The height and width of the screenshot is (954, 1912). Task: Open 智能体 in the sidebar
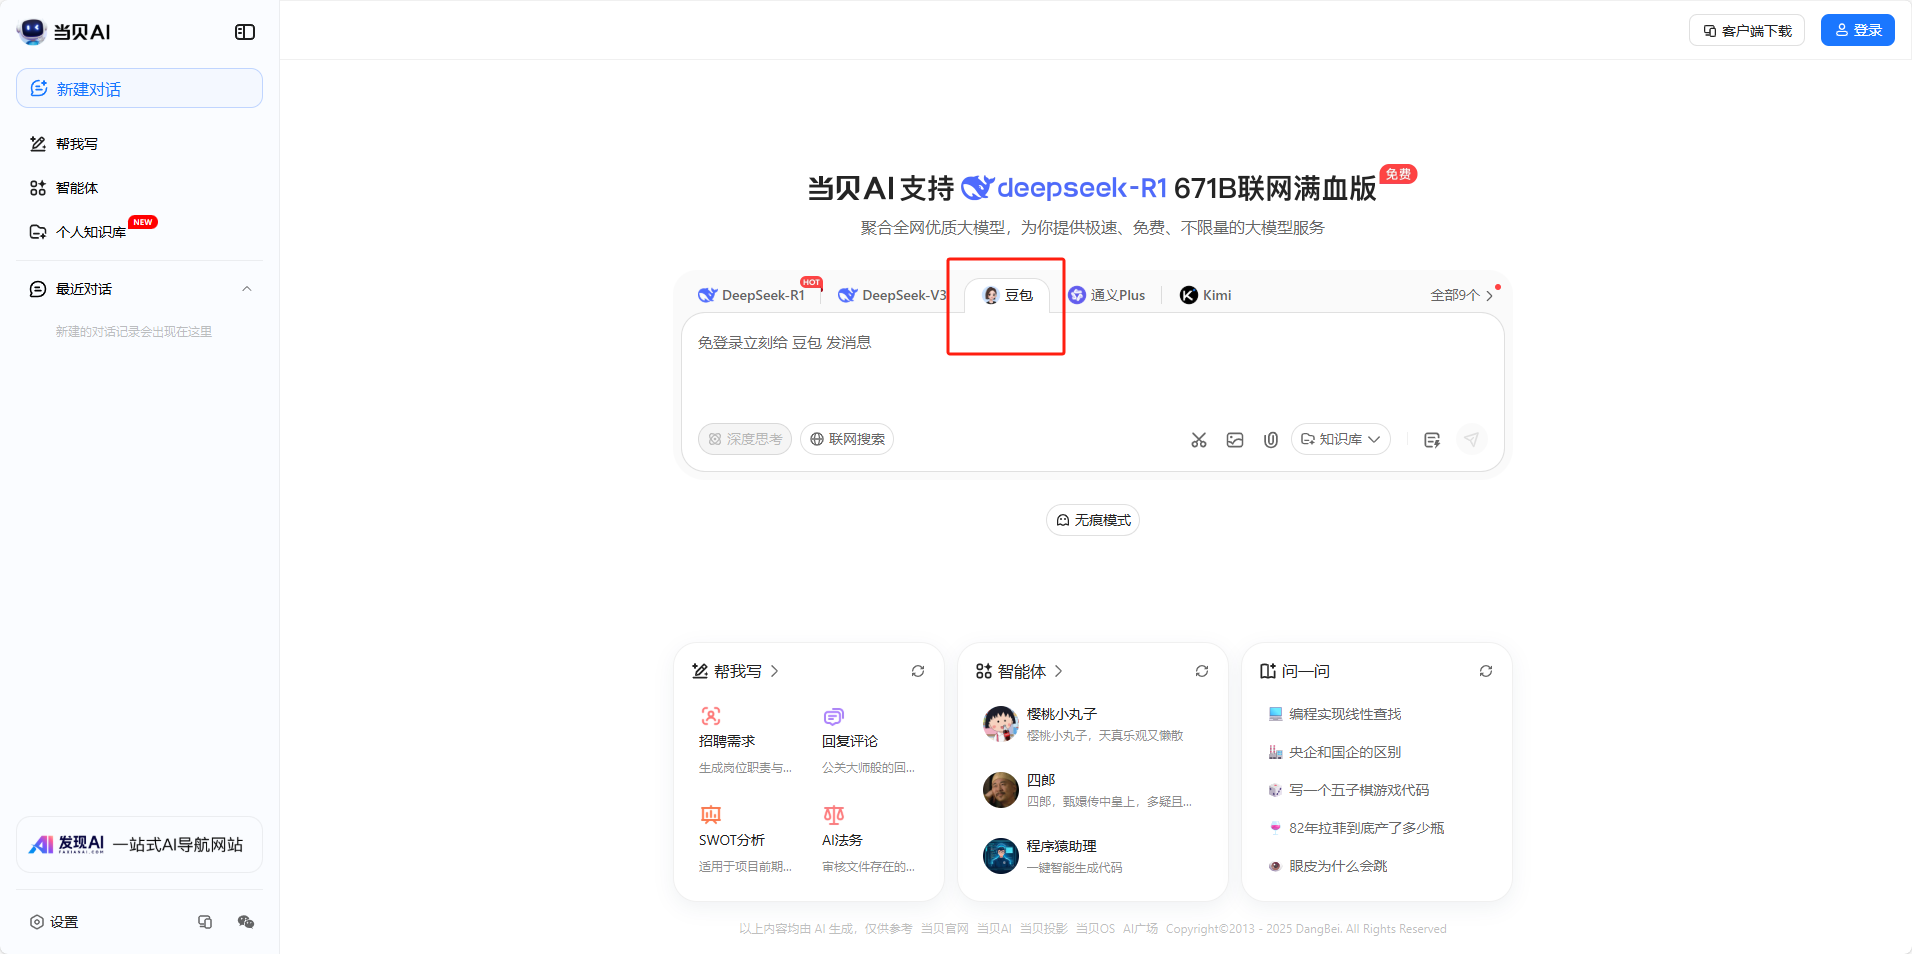(x=64, y=188)
